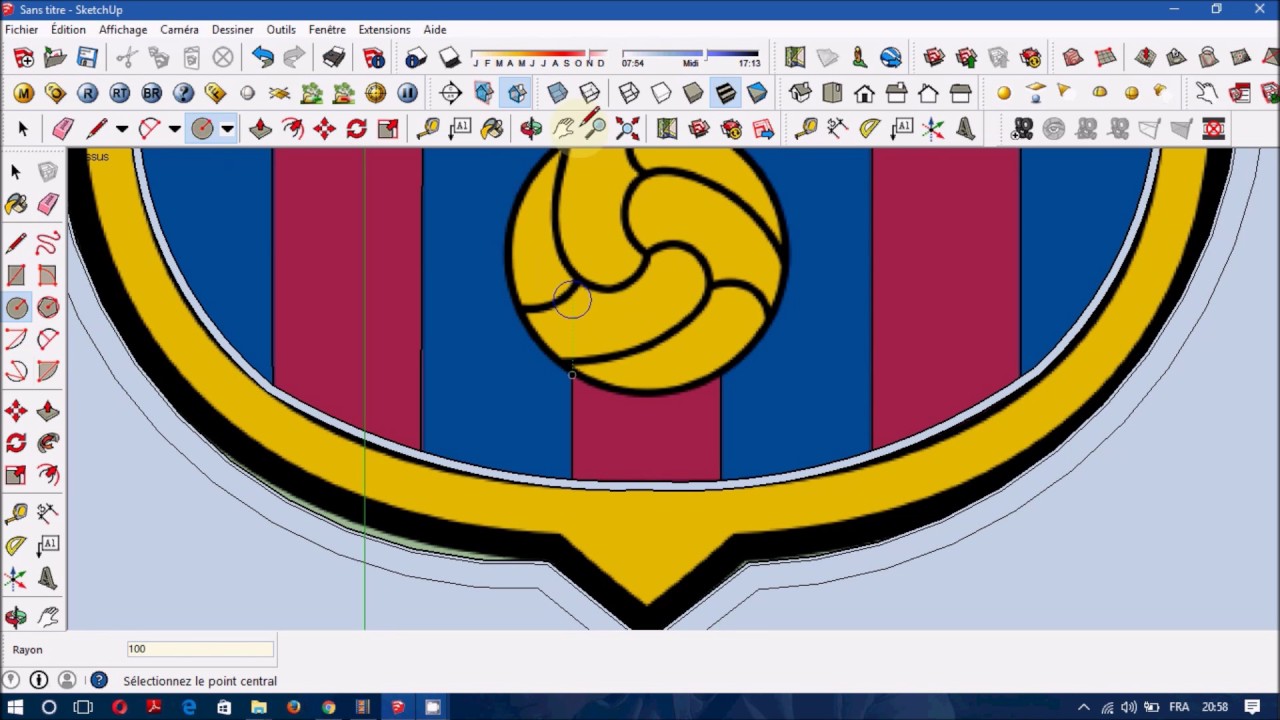Click the person icon in status bar
The height and width of the screenshot is (720, 1280).
(x=67, y=680)
